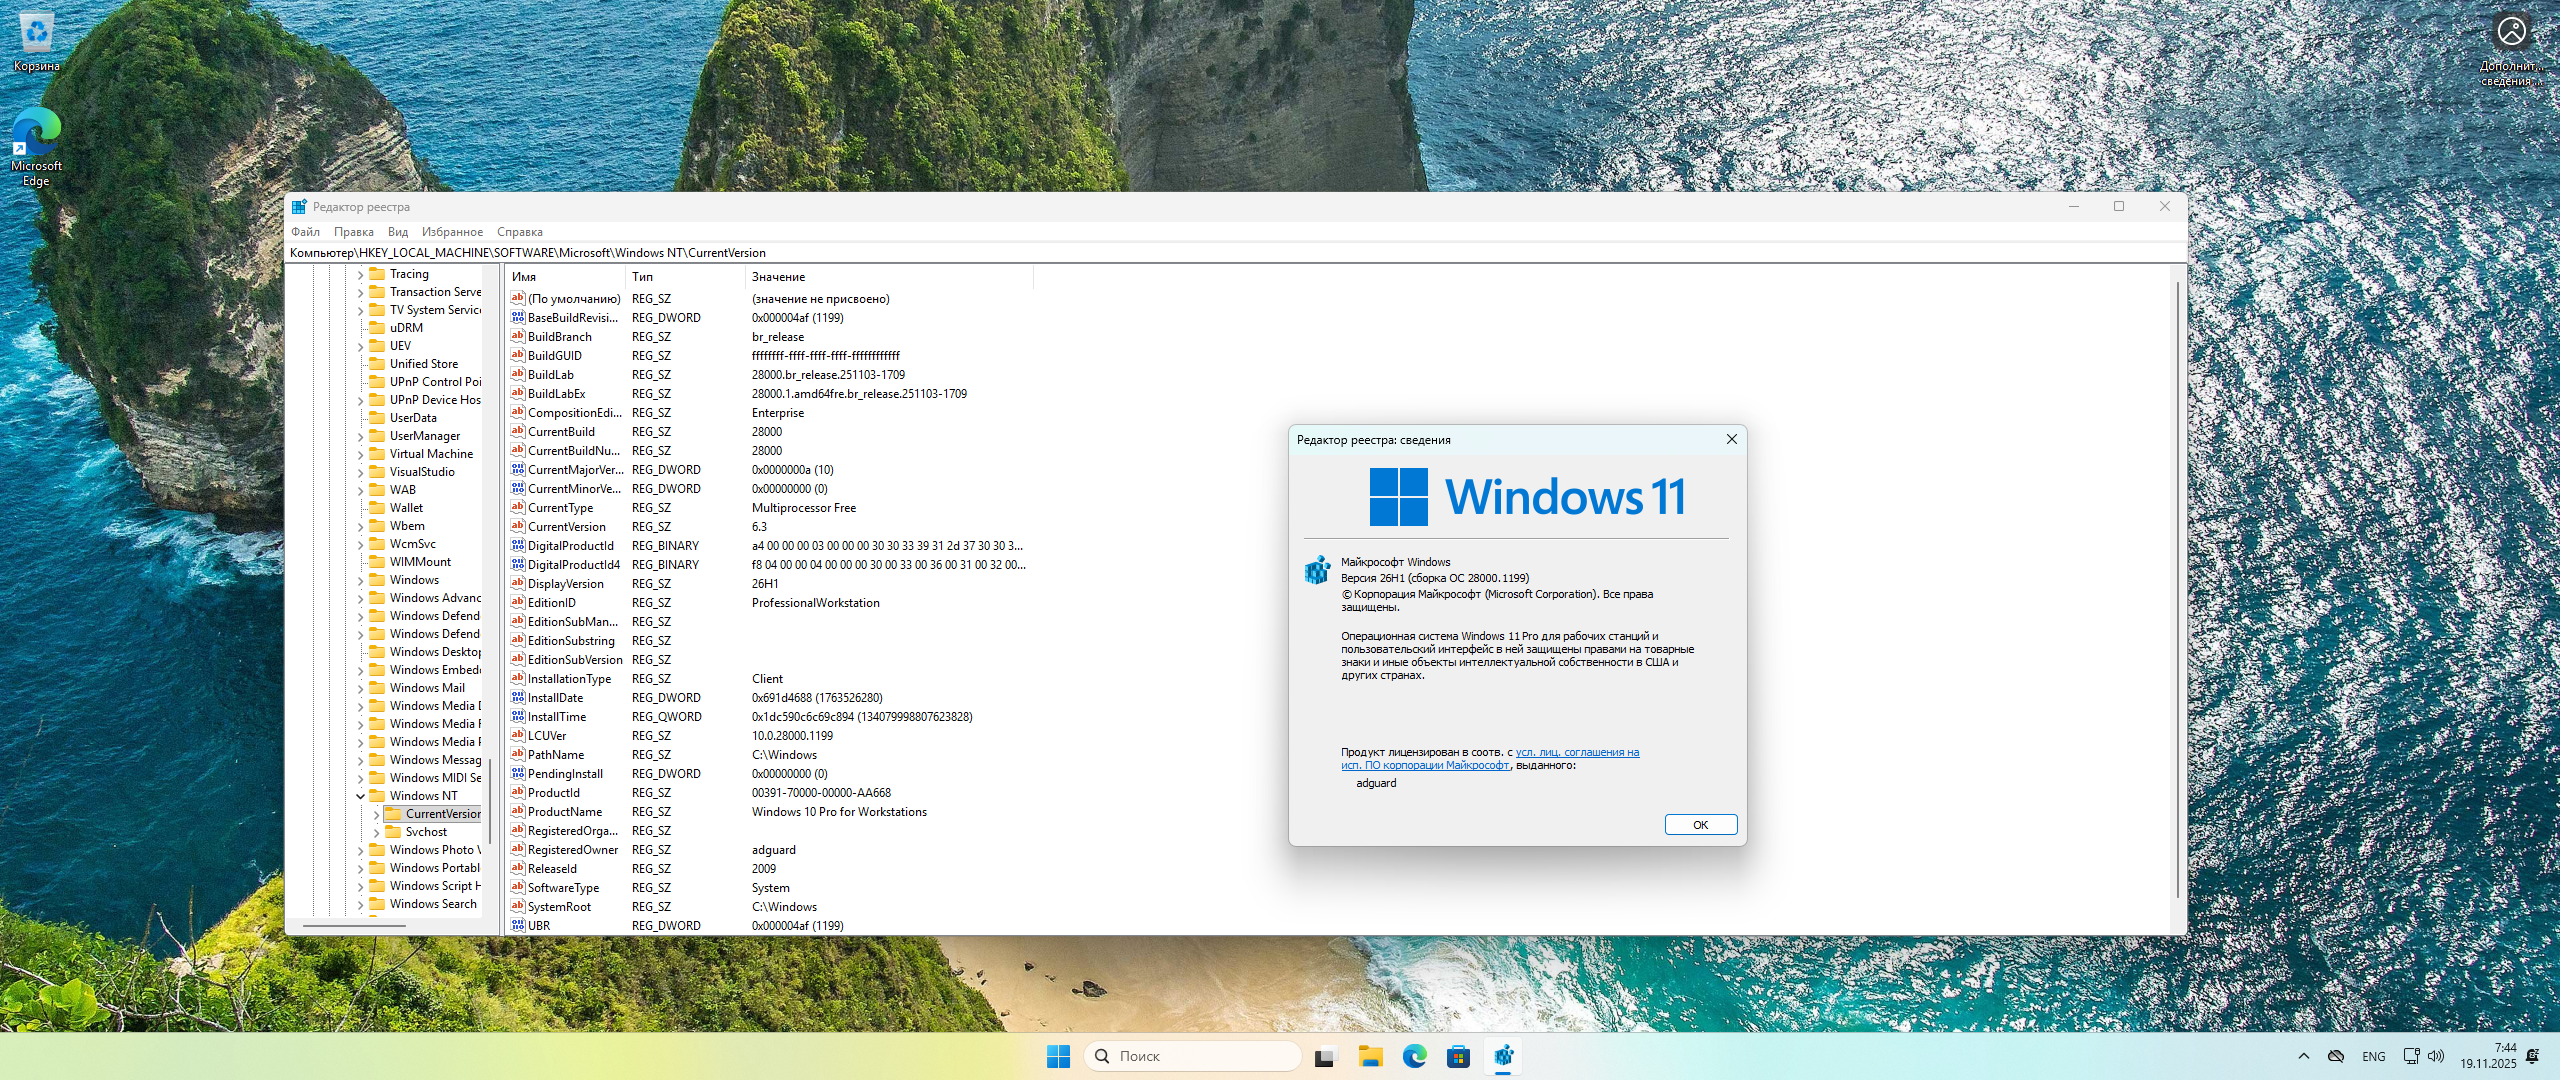Click OK in the about dialog
The height and width of the screenshot is (1080, 2560).
(x=1700, y=825)
